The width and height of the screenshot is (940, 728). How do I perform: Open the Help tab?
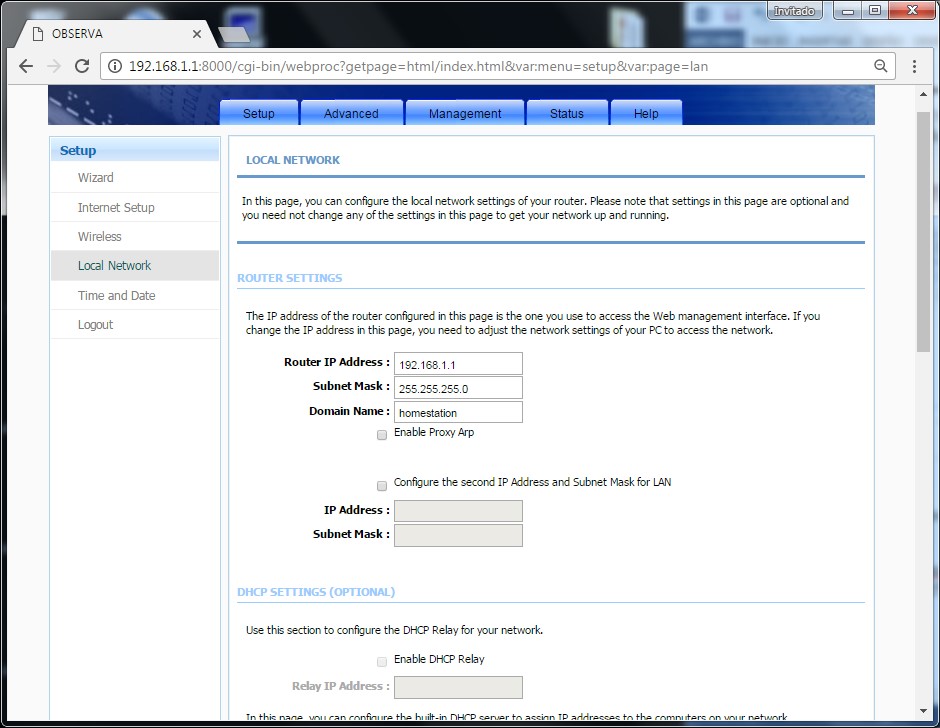[x=646, y=113]
